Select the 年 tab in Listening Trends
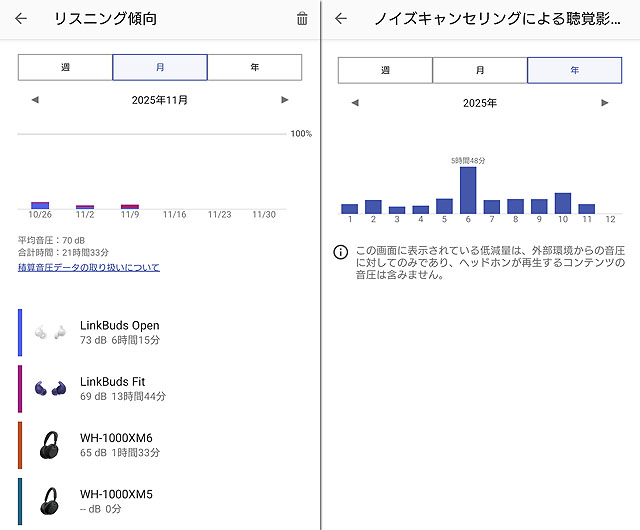This screenshot has height=530, width=640. tap(254, 67)
